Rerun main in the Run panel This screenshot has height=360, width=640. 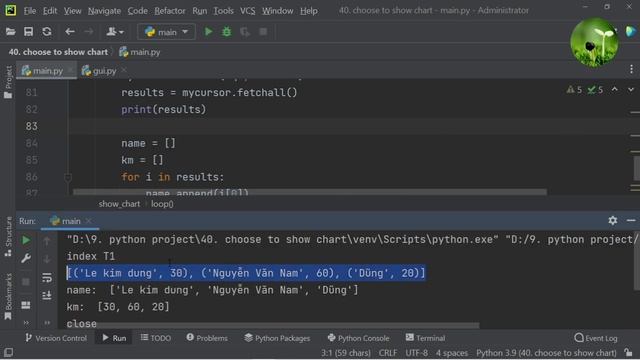(26, 240)
